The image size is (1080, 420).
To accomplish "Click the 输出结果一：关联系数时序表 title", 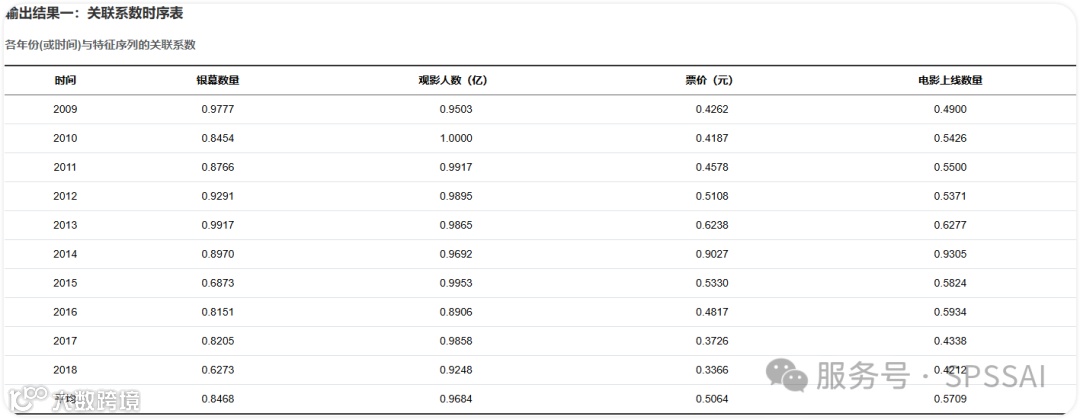I will [x=94, y=14].
